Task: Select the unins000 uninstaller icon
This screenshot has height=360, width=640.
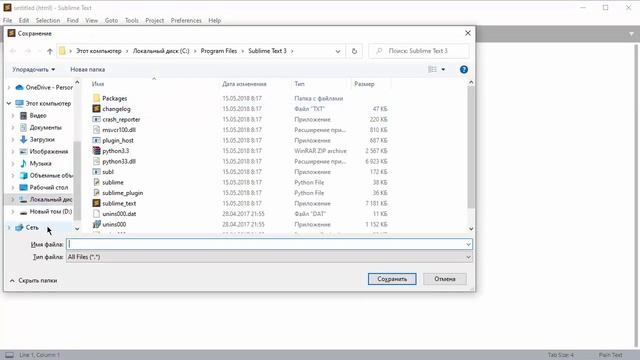Action: pos(96,224)
